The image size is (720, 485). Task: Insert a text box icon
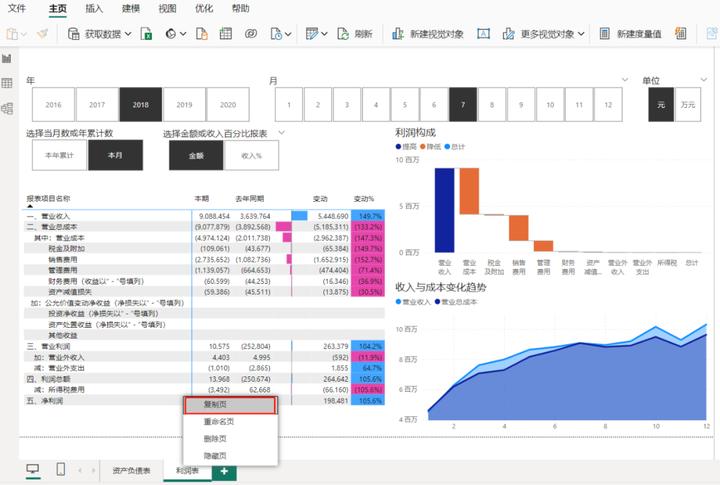pos(484,34)
